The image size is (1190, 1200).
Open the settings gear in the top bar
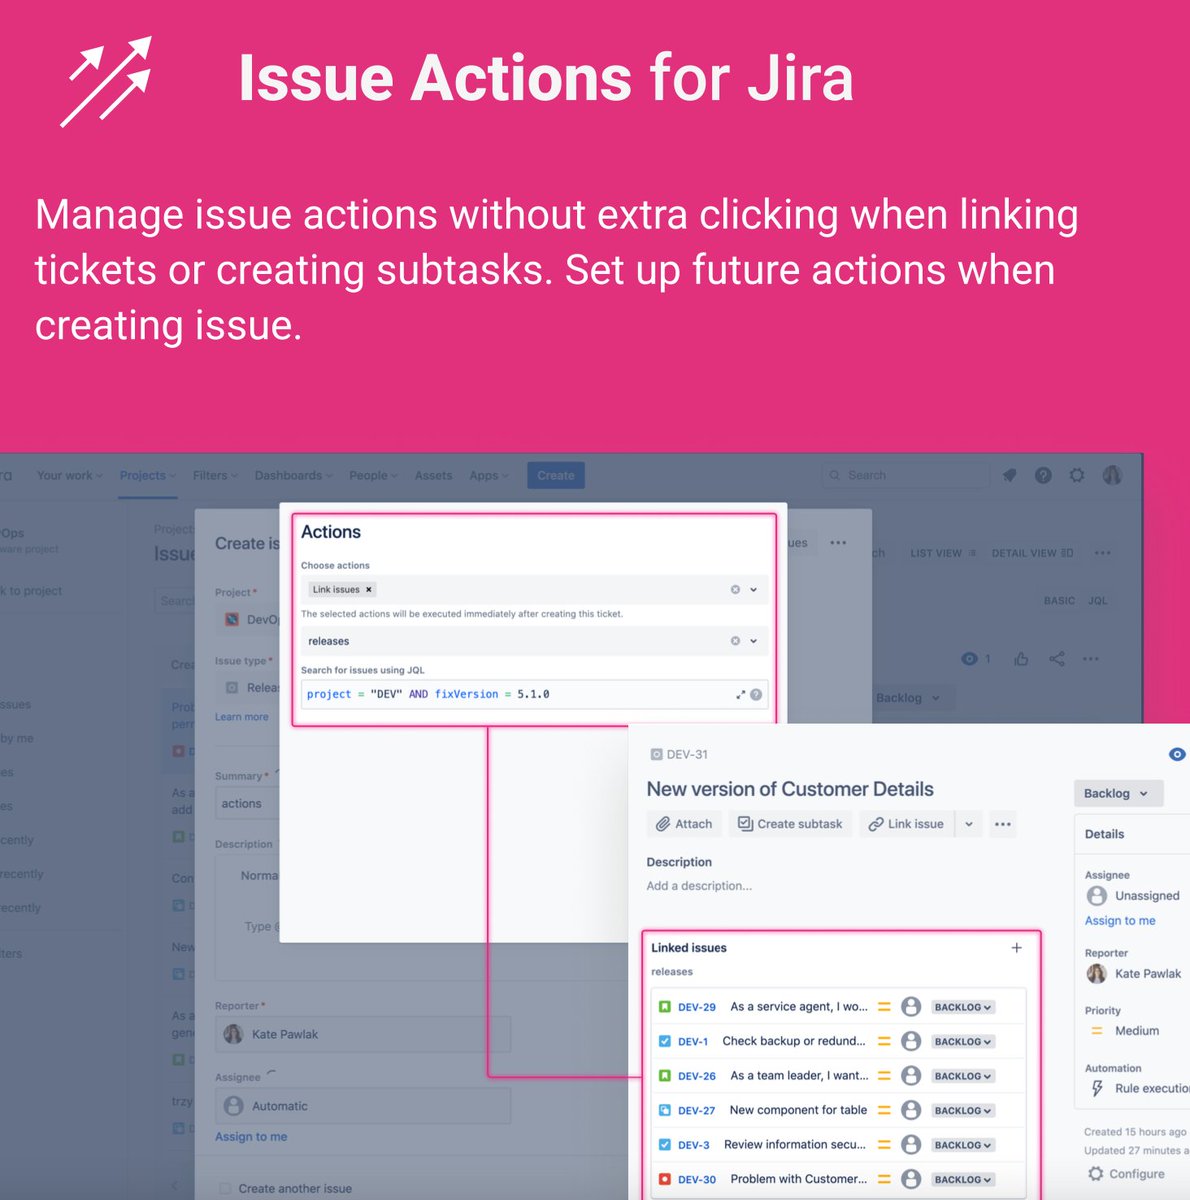[x=1077, y=476]
